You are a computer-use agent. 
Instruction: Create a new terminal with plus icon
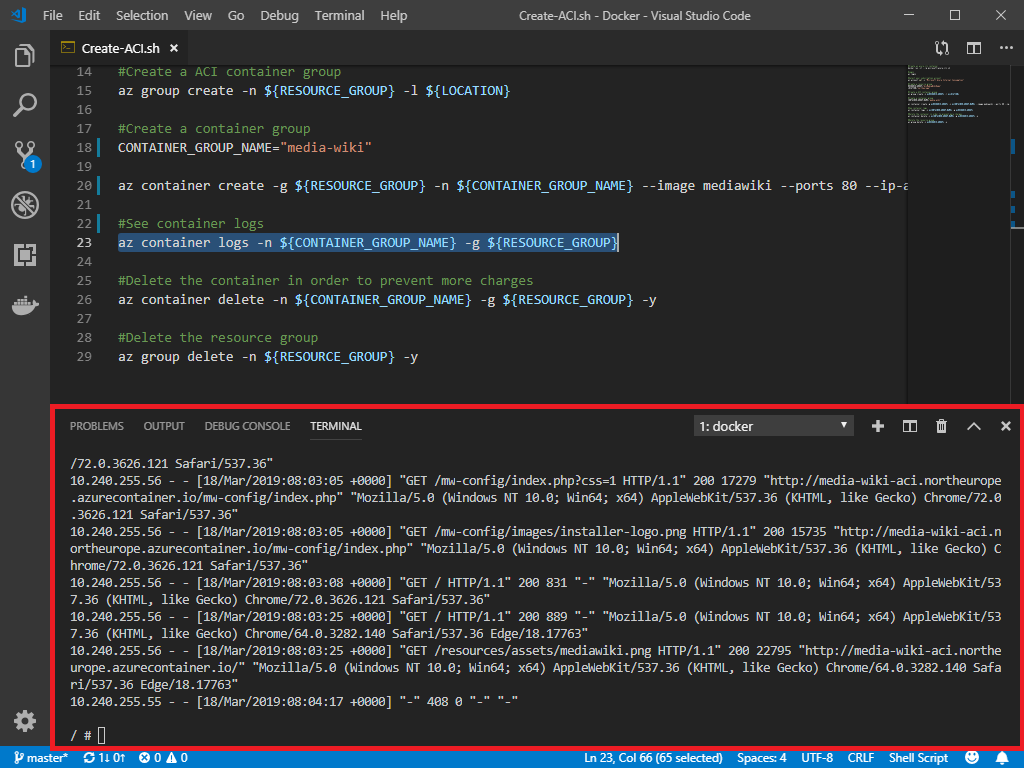[878, 426]
